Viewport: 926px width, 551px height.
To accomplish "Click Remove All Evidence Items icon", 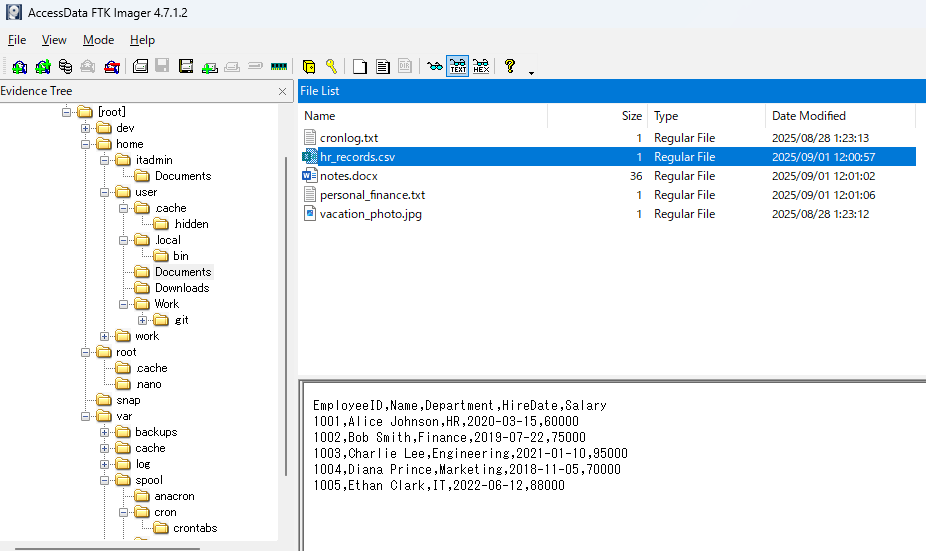I will 112,67.
